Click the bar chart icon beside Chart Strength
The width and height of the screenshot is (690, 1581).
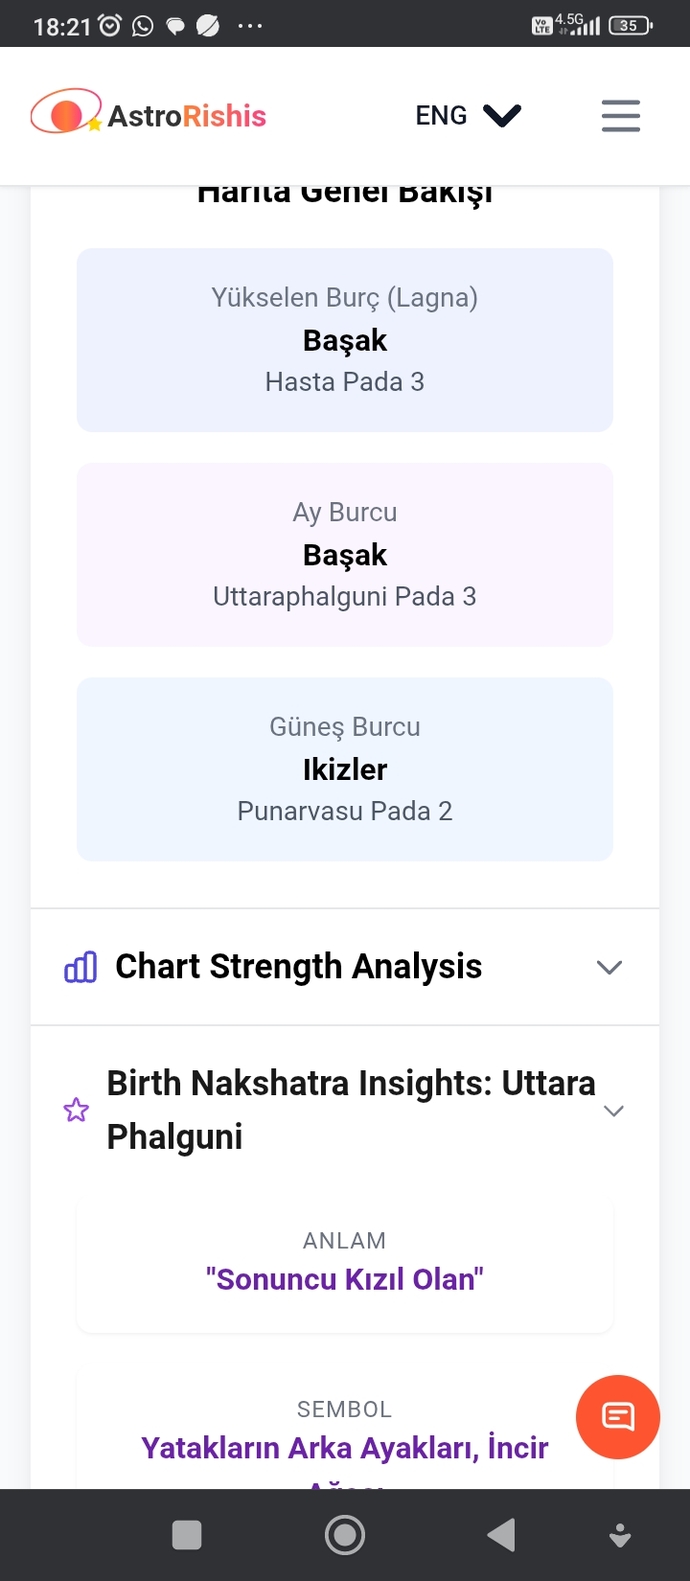80,967
